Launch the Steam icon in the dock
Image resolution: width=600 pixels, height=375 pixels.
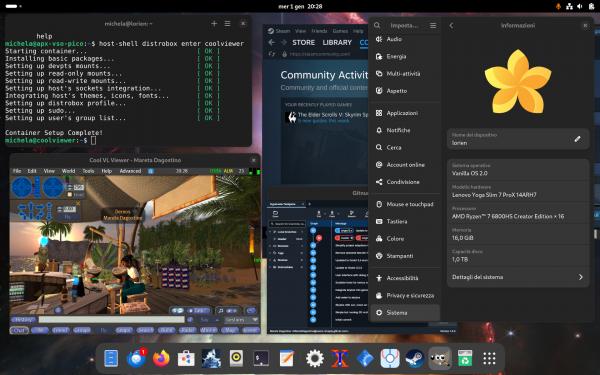[x=415, y=359]
